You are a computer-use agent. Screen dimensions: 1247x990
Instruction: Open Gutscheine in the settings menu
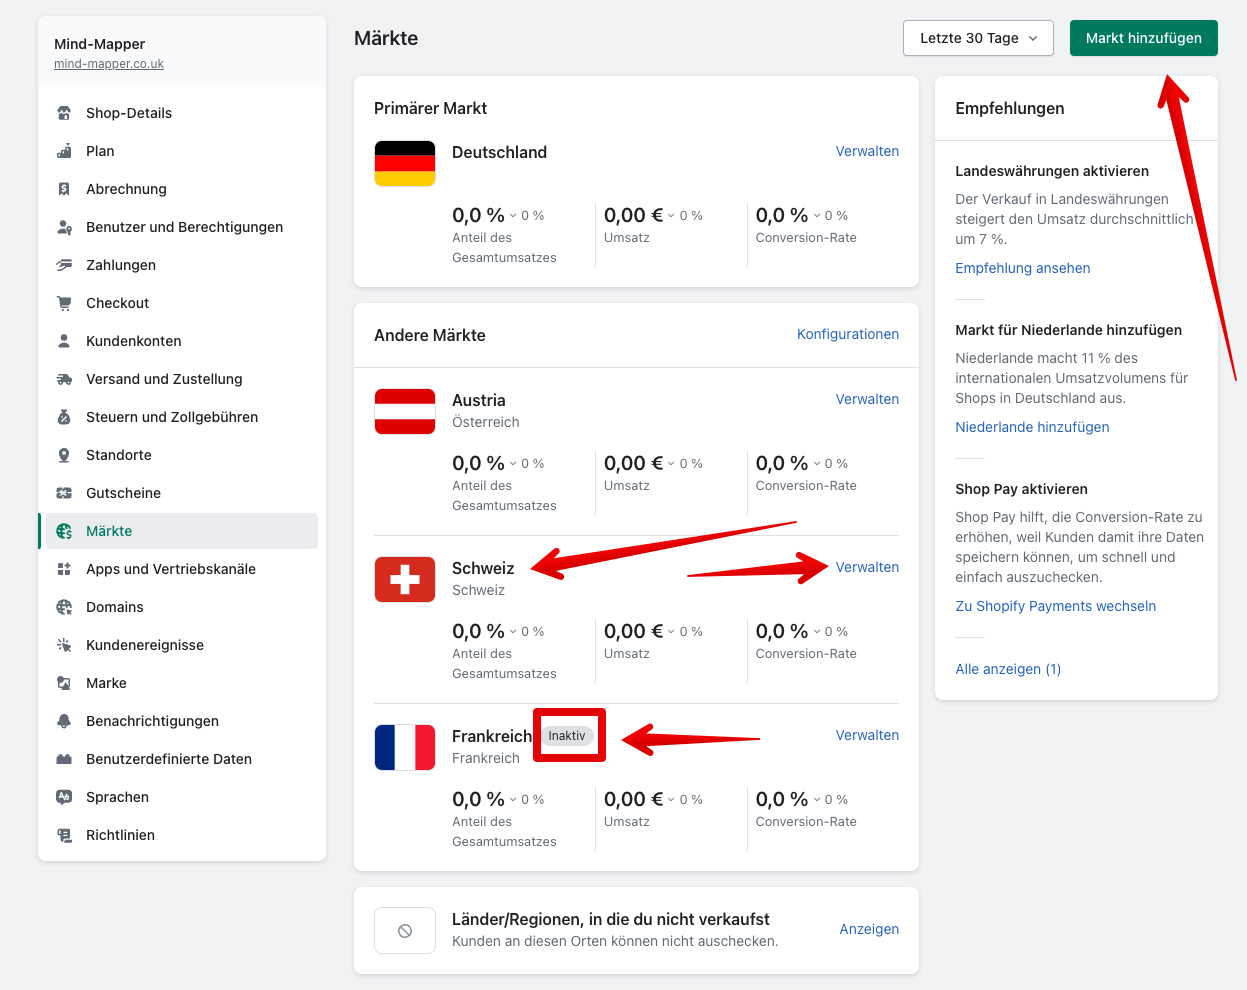tap(123, 493)
